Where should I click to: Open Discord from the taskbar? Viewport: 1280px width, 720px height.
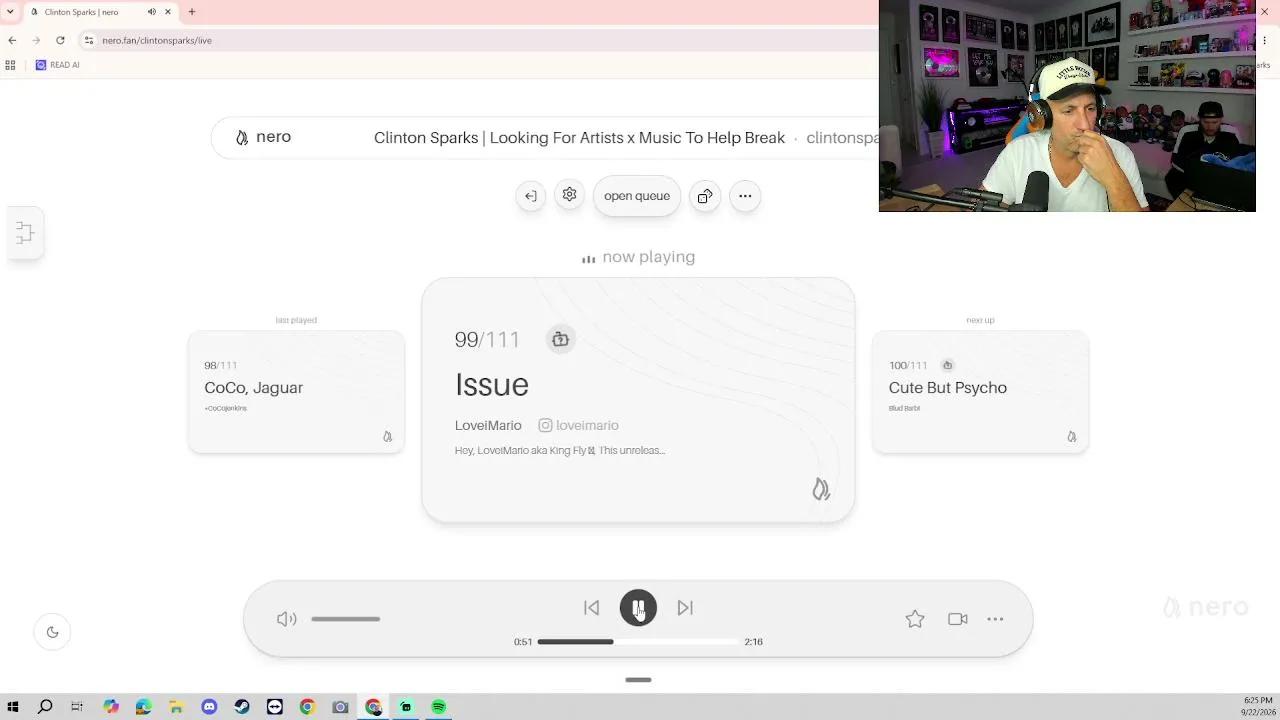[x=209, y=707]
